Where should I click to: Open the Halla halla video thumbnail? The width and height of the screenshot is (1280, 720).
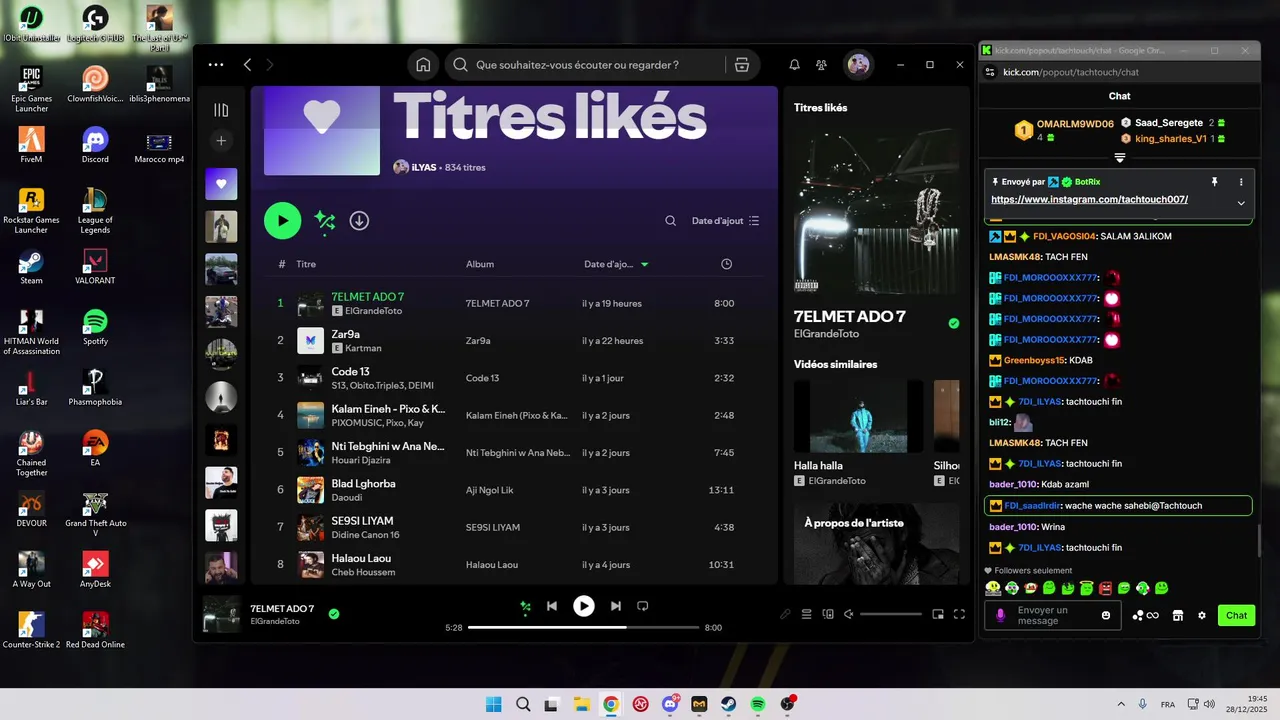(x=859, y=416)
